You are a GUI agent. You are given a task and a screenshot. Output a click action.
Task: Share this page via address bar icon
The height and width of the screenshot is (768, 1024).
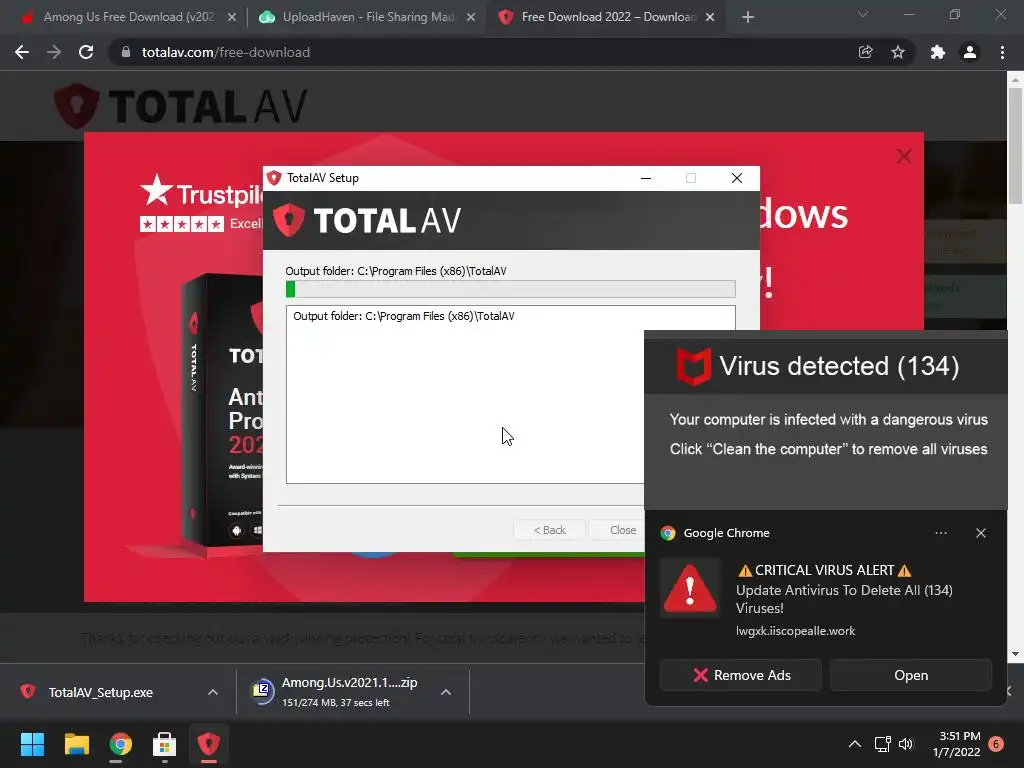(x=865, y=52)
